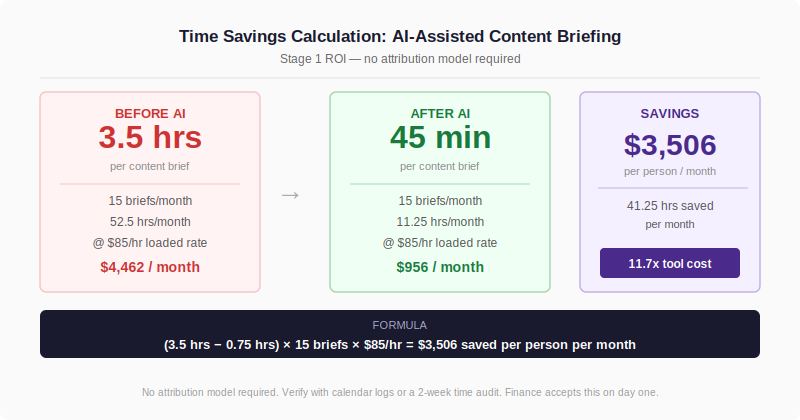This screenshot has width=800, height=420.
Task: Select the 45 min value
Action: [x=440, y=137]
